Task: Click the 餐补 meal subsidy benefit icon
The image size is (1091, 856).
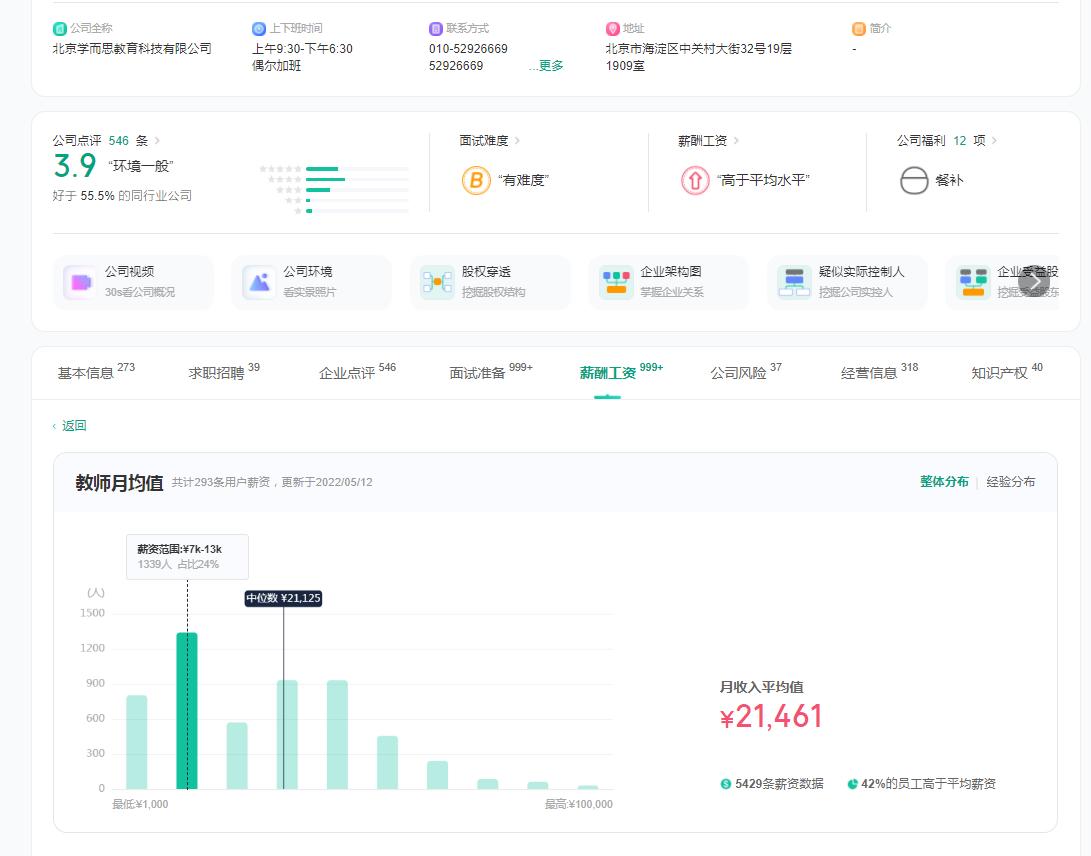Action: click(914, 181)
